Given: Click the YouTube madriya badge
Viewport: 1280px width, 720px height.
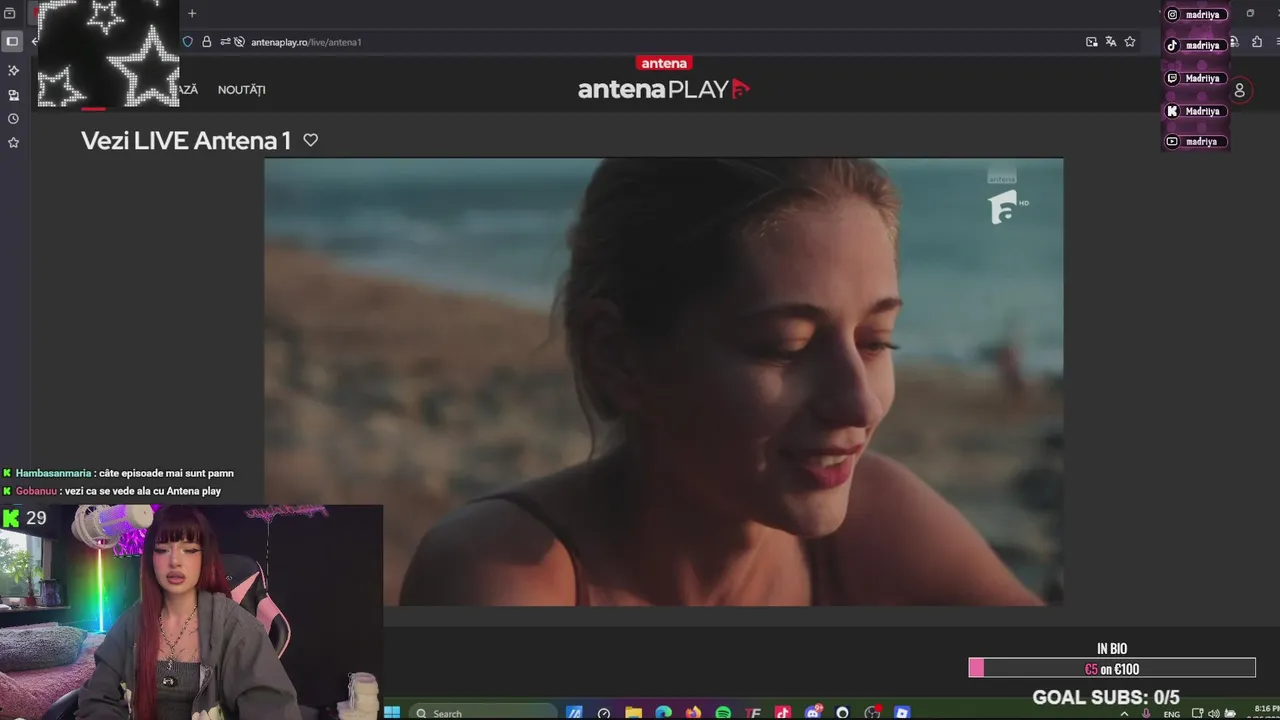Looking at the screenshot, I should pos(1195,142).
